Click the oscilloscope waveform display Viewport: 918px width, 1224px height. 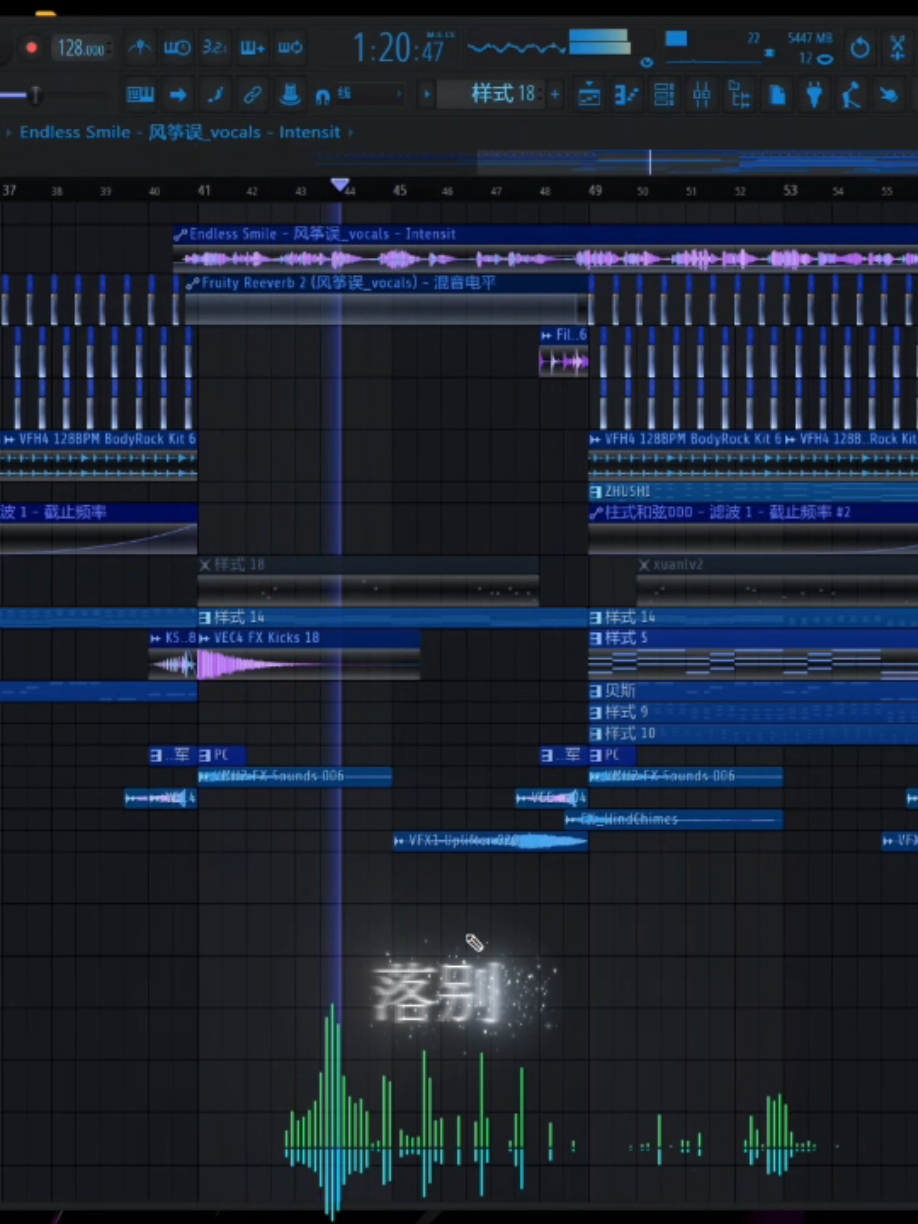point(516,47)
